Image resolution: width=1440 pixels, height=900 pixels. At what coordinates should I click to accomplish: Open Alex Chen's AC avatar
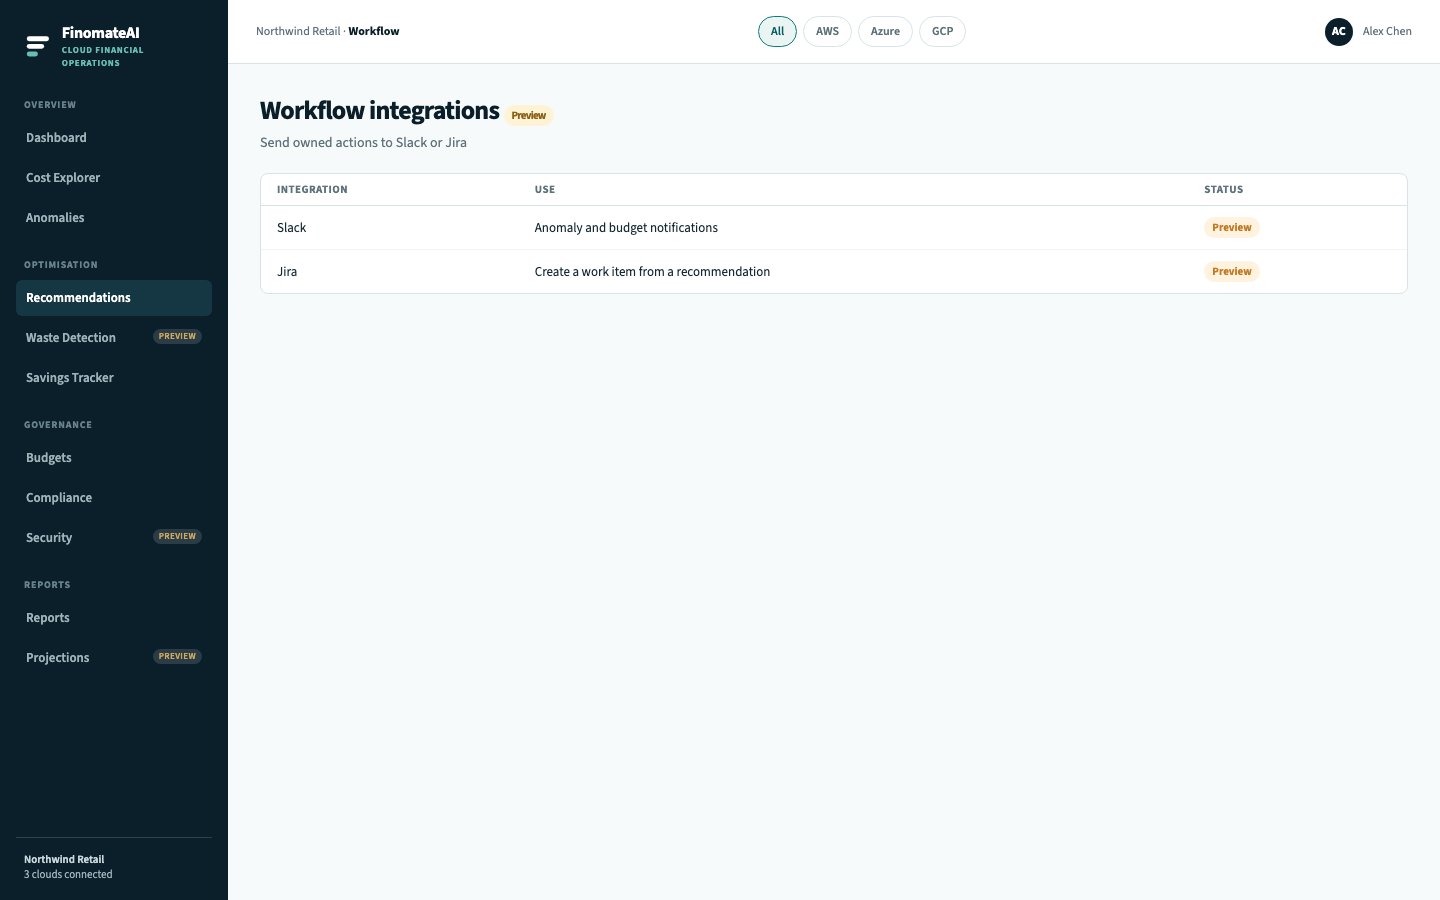point(1339,32)
